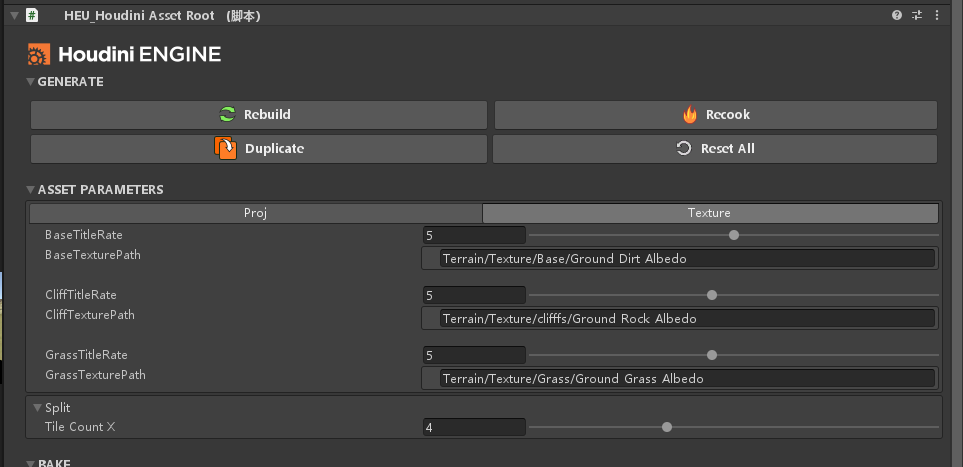Click the Recook button

(x=716, y=115)
